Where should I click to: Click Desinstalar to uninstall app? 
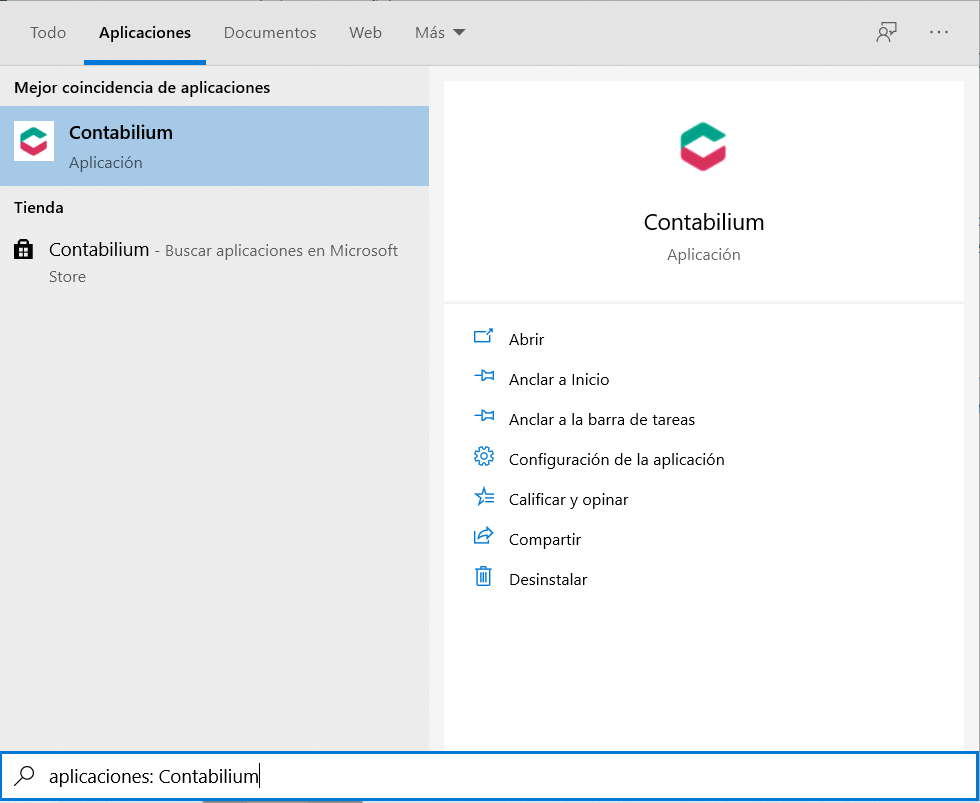(x=548, y=579)
